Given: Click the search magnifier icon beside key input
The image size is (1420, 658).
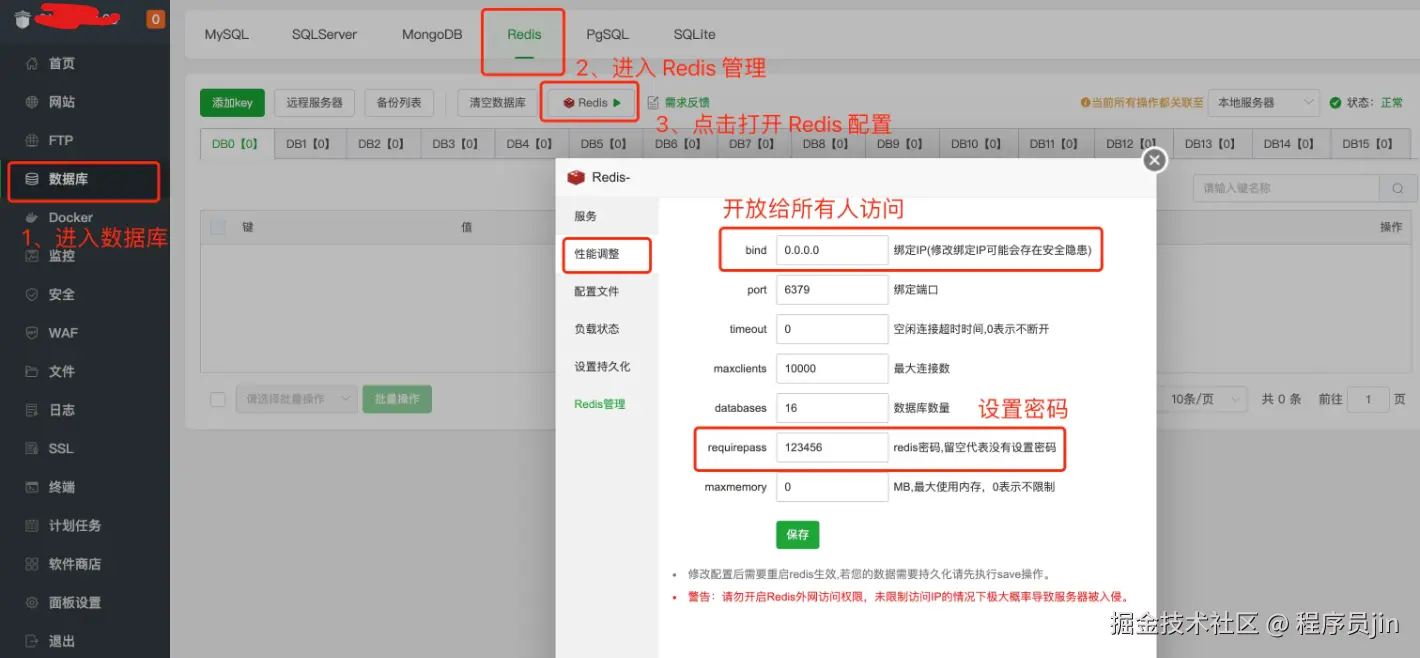Looking at the screenshot, I should pos(1397,188).
